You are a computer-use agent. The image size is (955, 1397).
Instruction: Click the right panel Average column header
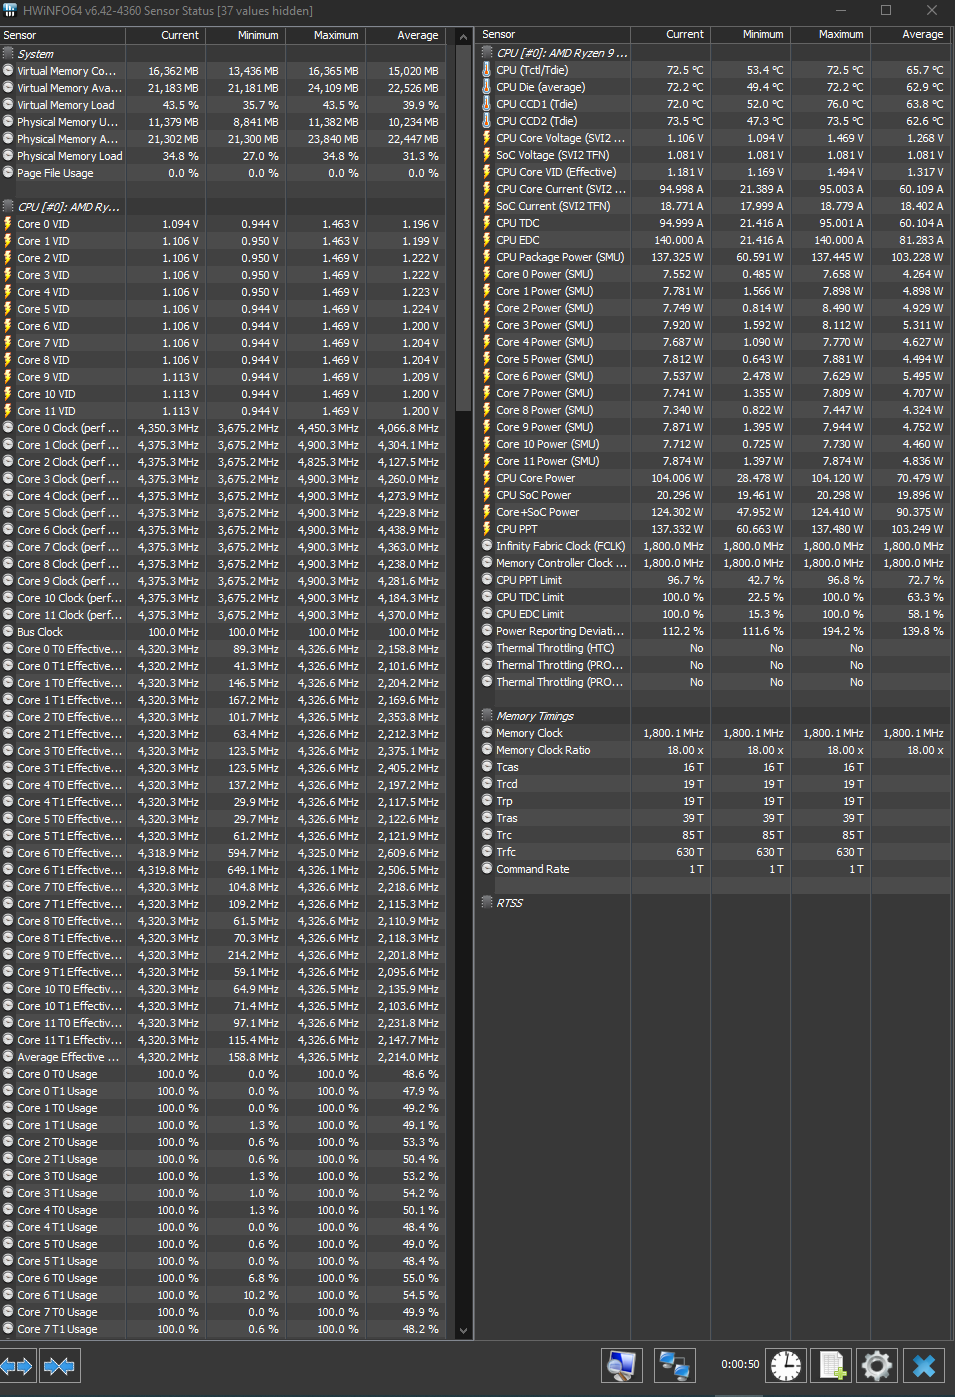pyautogui.click(x=910, y=34)
